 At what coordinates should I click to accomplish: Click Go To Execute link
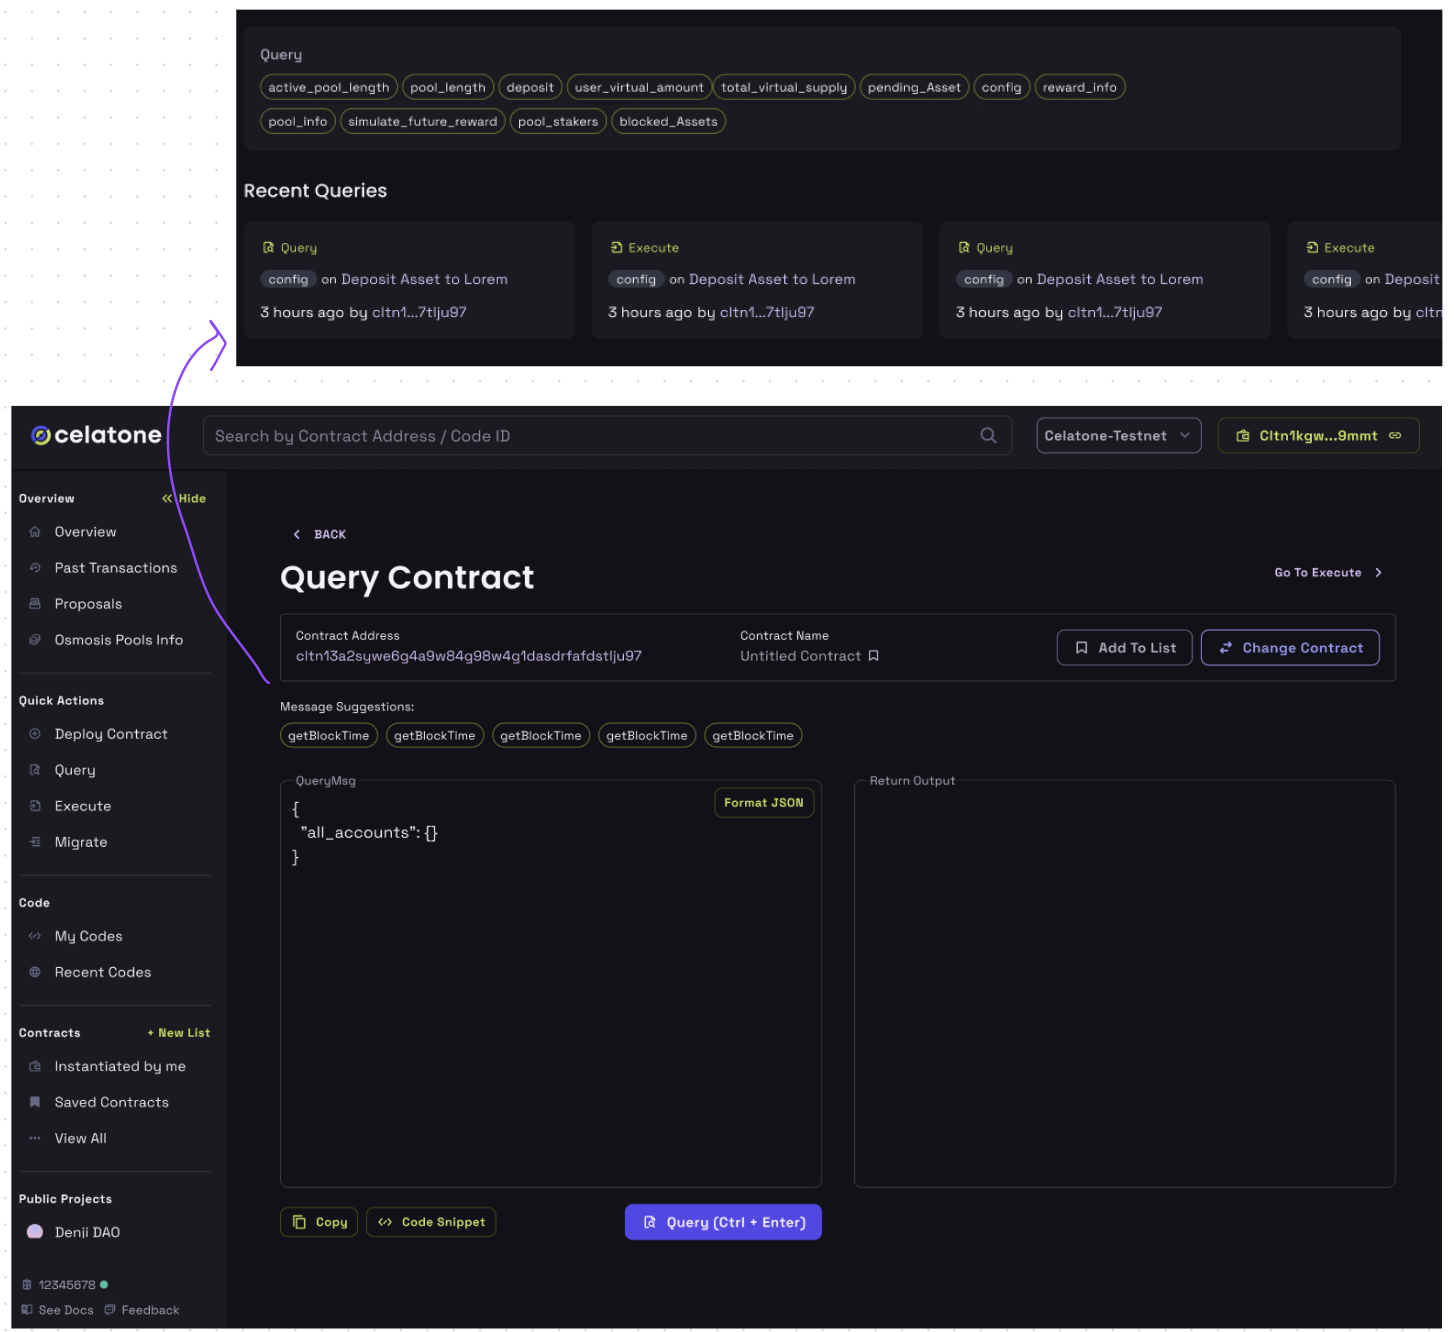(1328, 572)
